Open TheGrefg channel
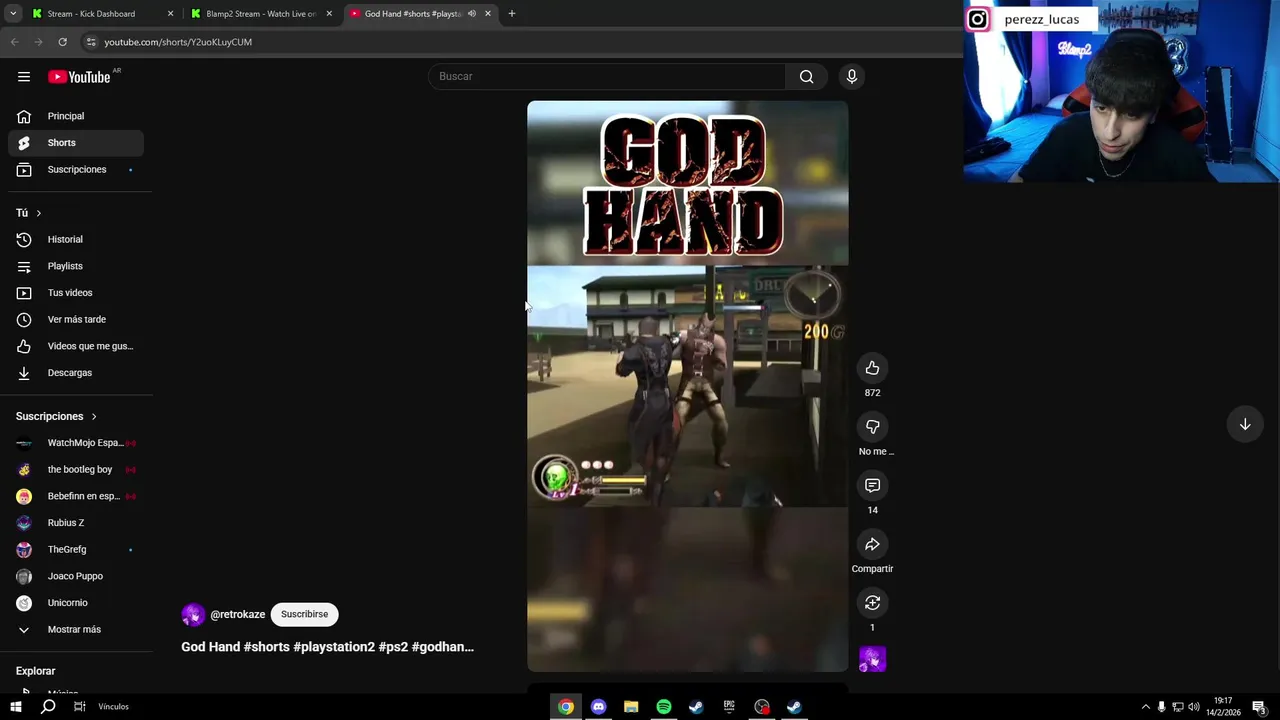Image resolution: width=1280 pixels, height=720 pixels. pos(76,550)
